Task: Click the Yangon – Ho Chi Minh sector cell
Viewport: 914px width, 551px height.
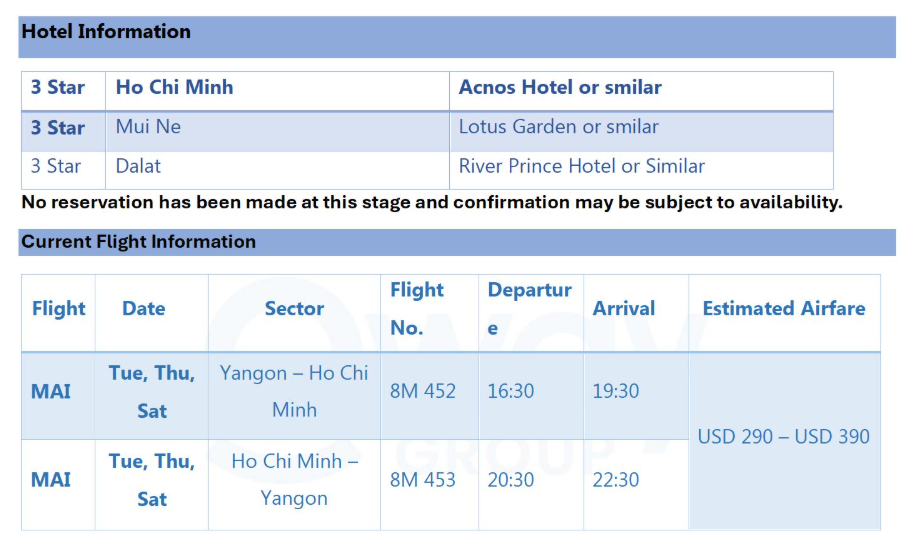Action: [294, 391]
